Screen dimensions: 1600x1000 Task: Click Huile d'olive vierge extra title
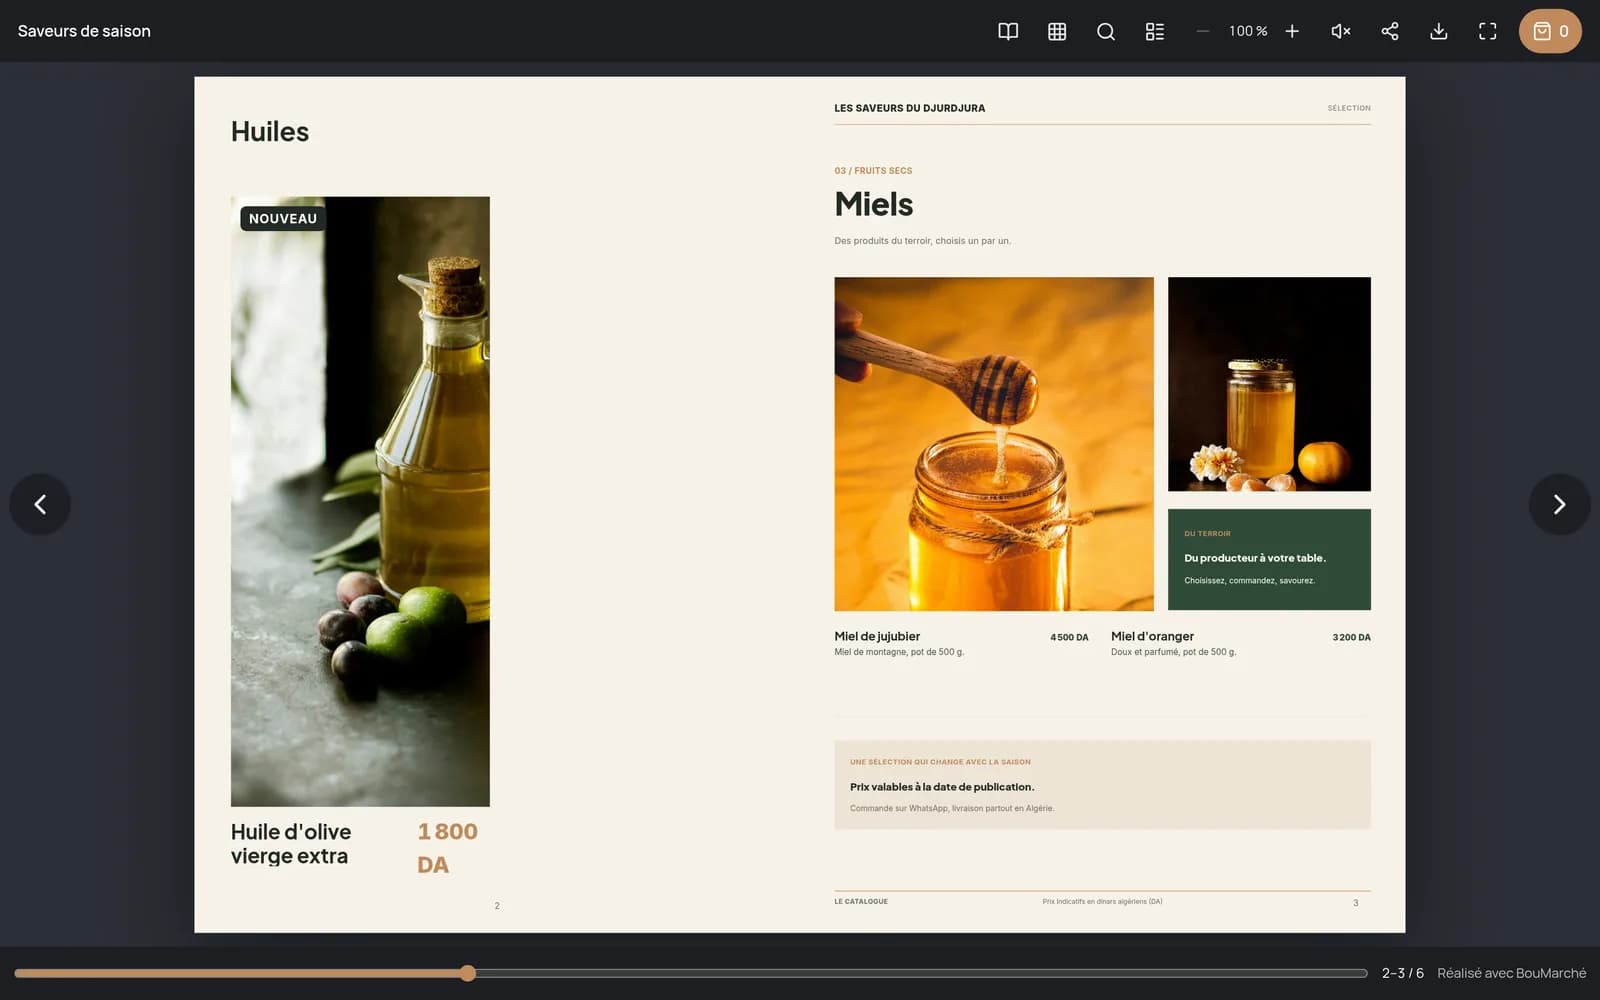tap(291, 844)
